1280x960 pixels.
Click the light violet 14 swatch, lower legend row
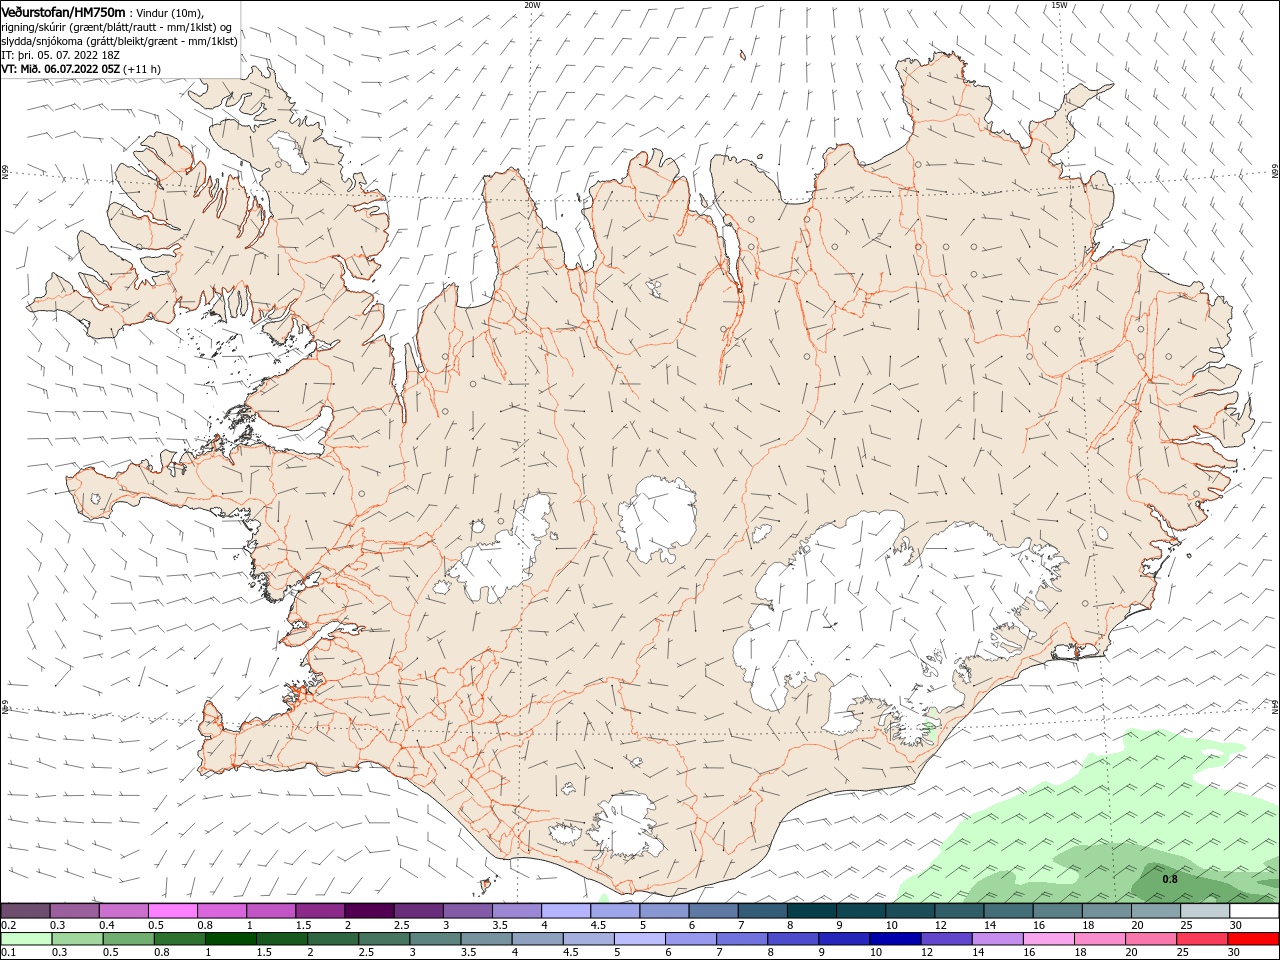(998, 940)
